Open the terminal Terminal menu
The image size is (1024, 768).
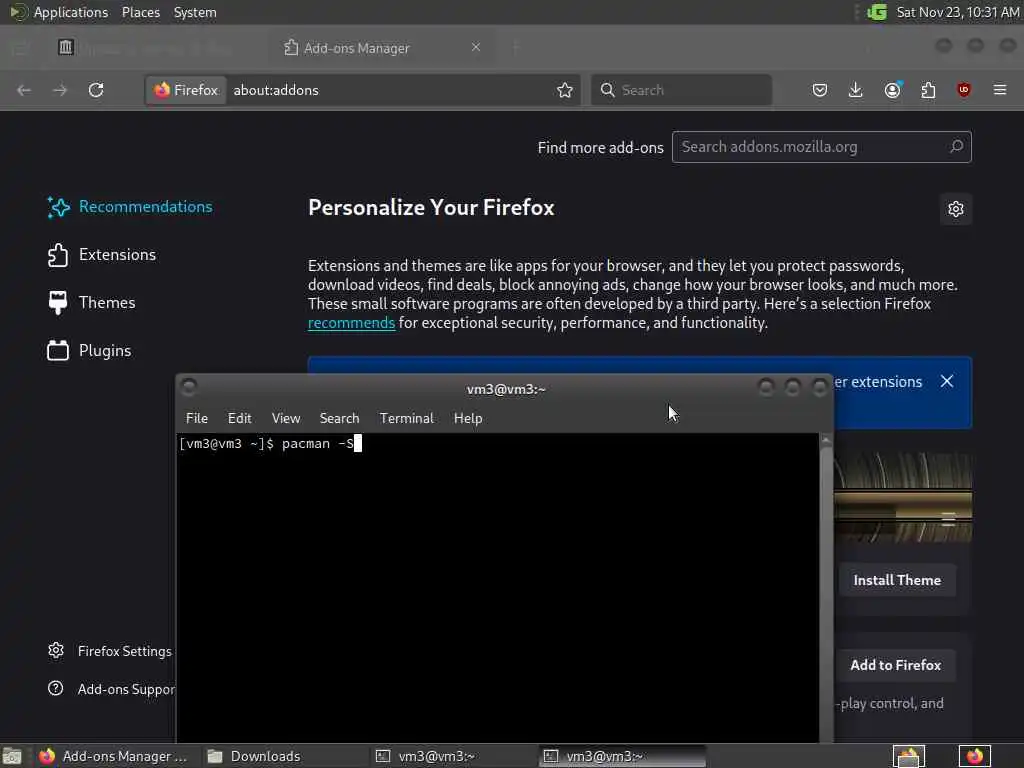click(406, 419)
